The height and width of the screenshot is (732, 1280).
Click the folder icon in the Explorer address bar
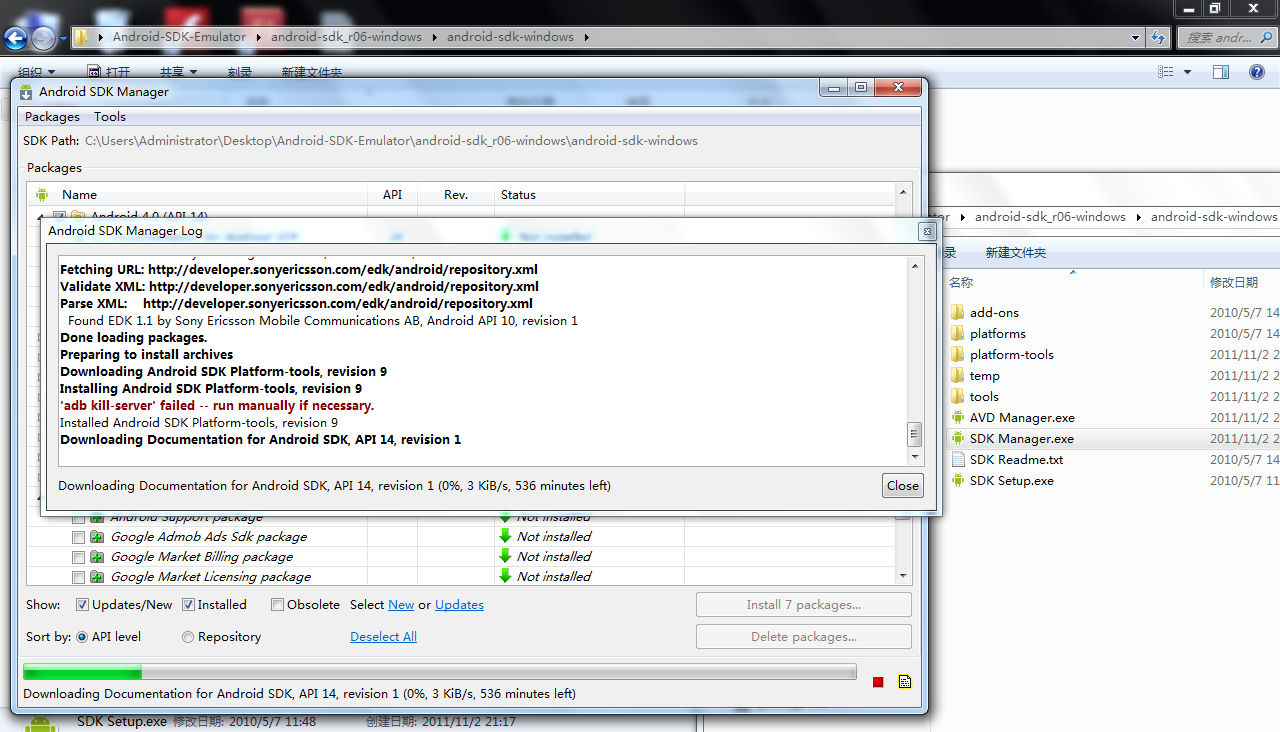click(83, 38)
